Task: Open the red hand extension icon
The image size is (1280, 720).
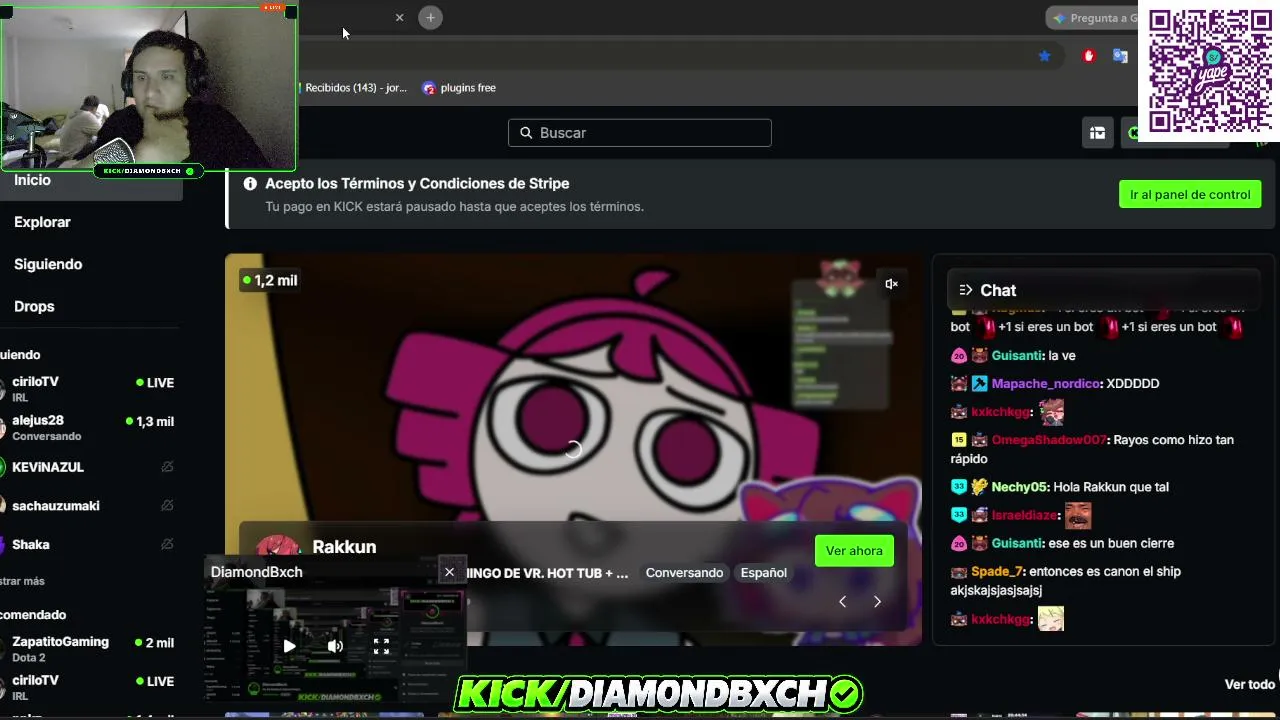Action: (x=1089, y=56)
